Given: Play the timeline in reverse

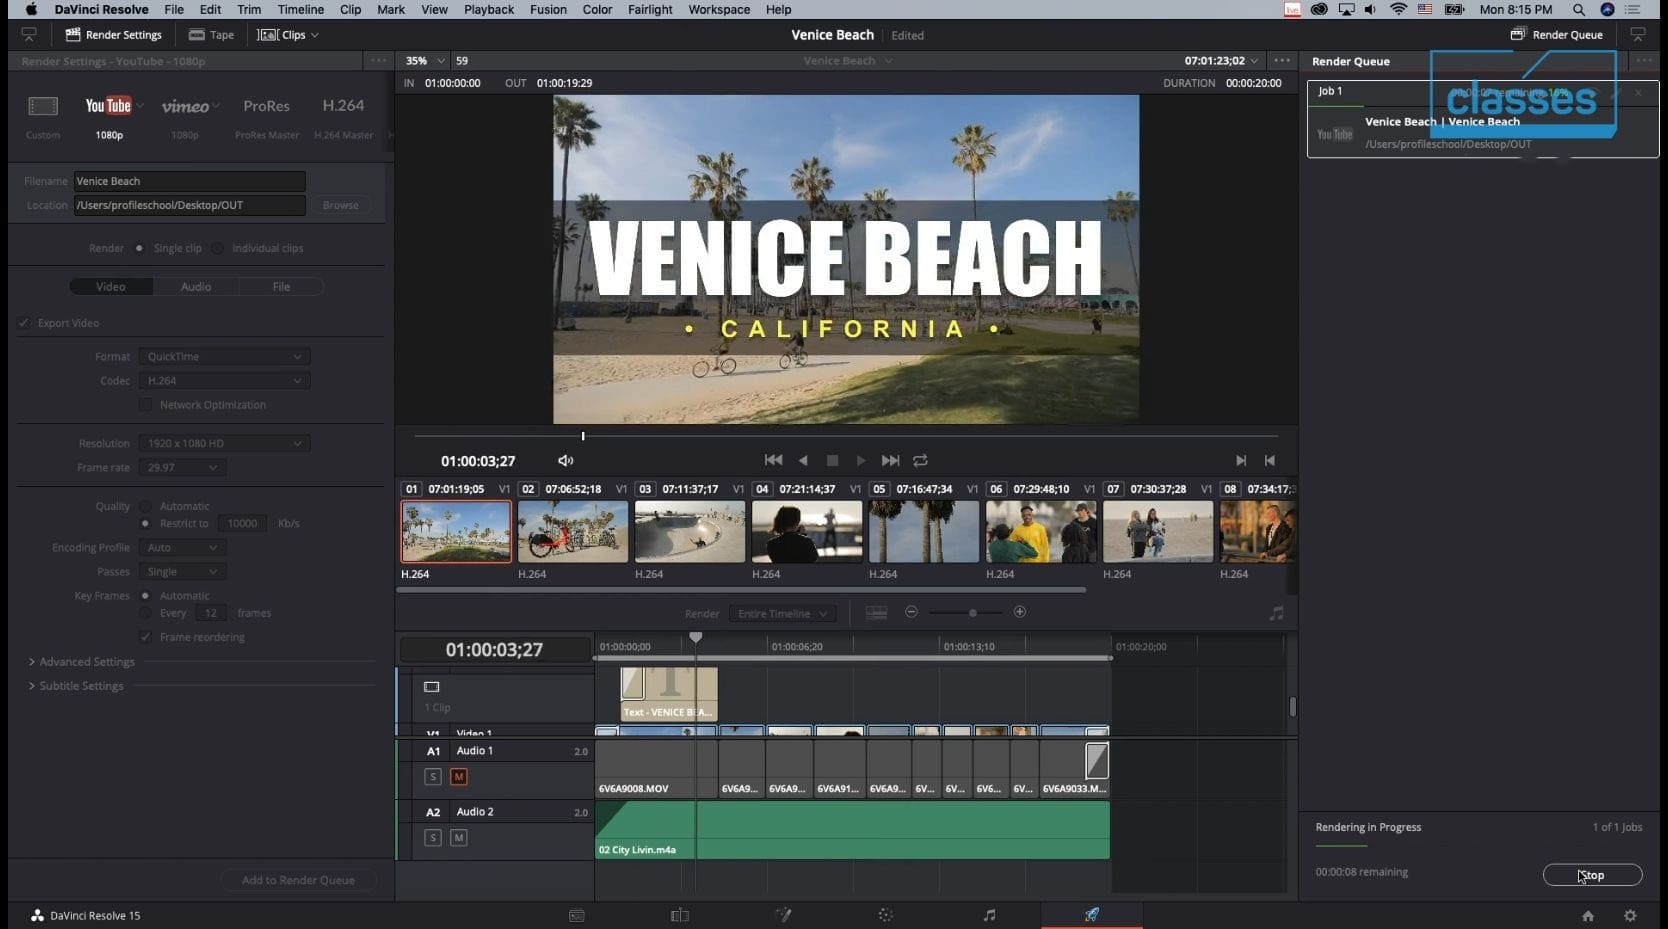Looking at the screenshot, I should coord(803,460).
